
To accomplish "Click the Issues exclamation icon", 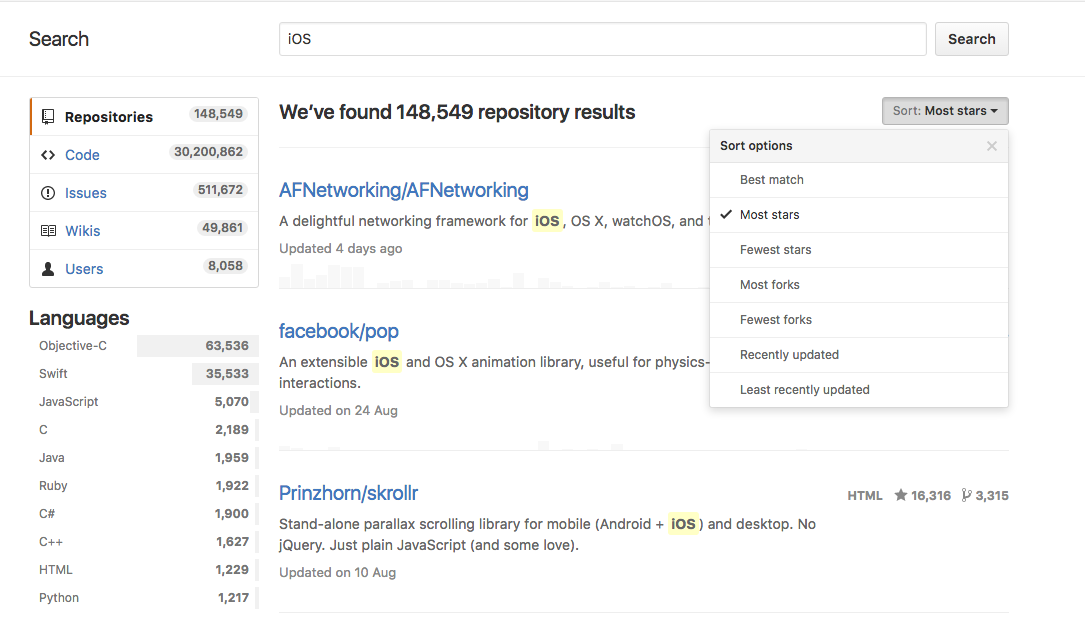I will 48,193.
